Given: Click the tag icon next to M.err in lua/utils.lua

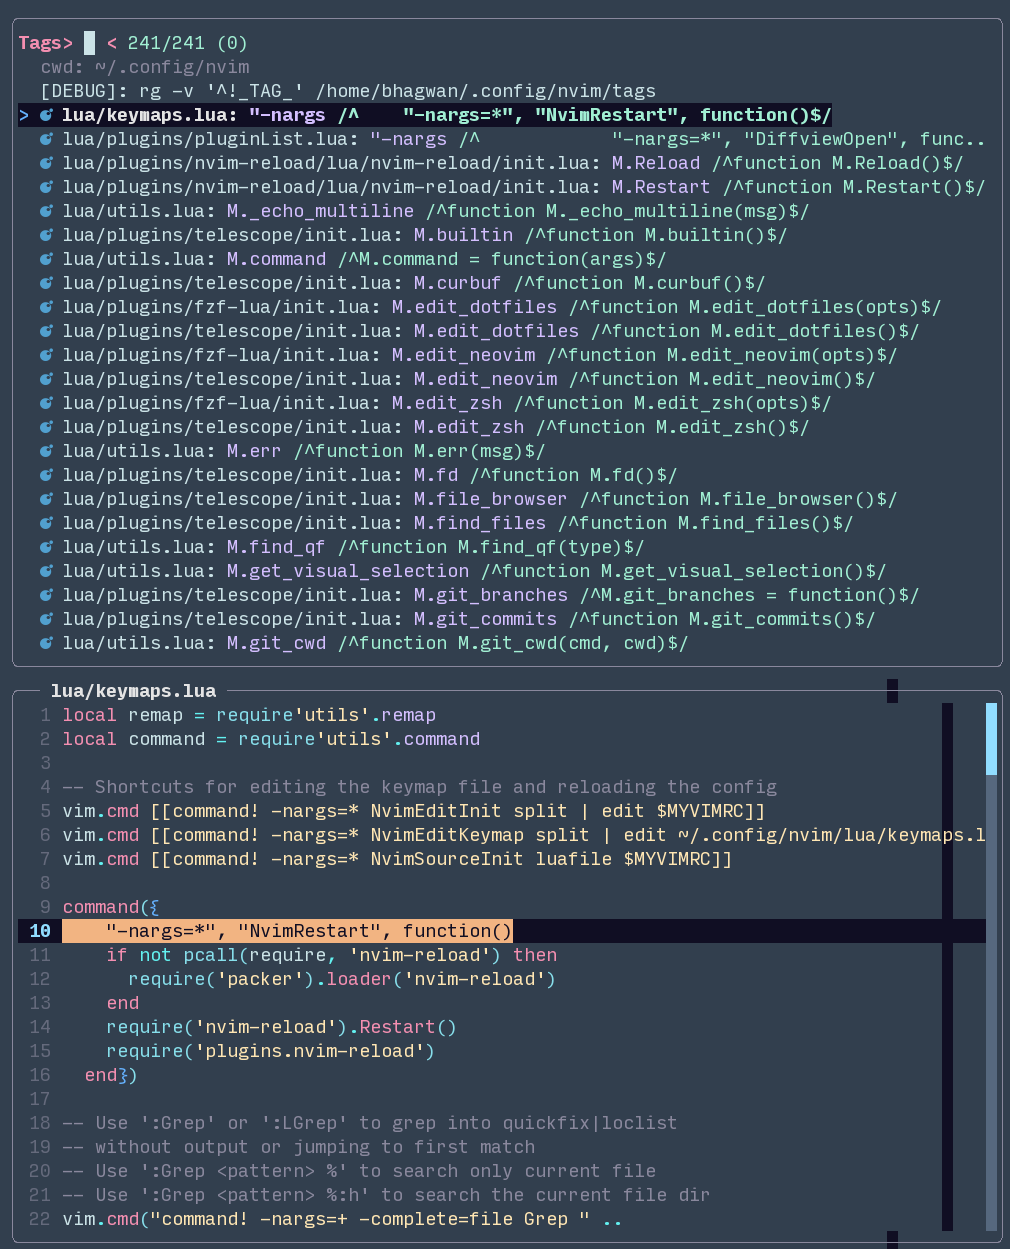Looking at the screenshot, I should [46, 451].
